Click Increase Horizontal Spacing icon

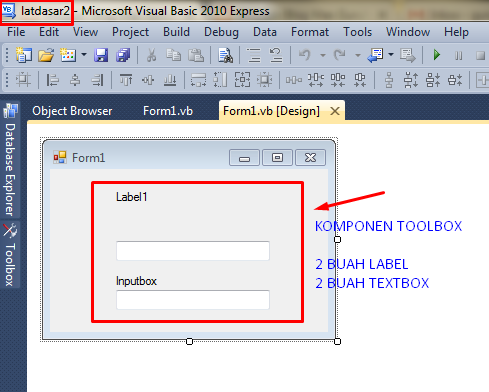click(x=316, y=80)
